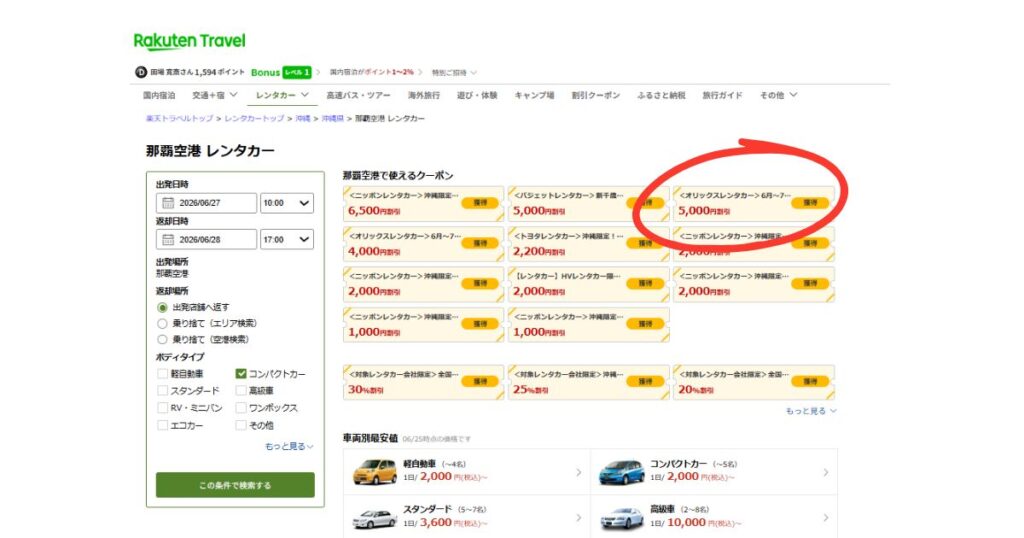Image resolution: width=1024 pixels, height=538 pixels.
Task: Click the この条件で検索する button
Action: [235, 485]
